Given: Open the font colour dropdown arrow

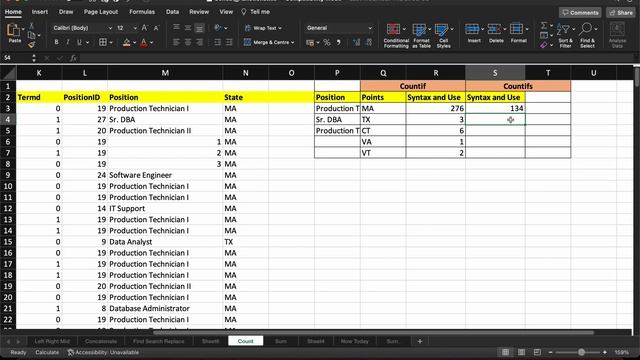Looking at the screenshot, I should click(151, 42).
